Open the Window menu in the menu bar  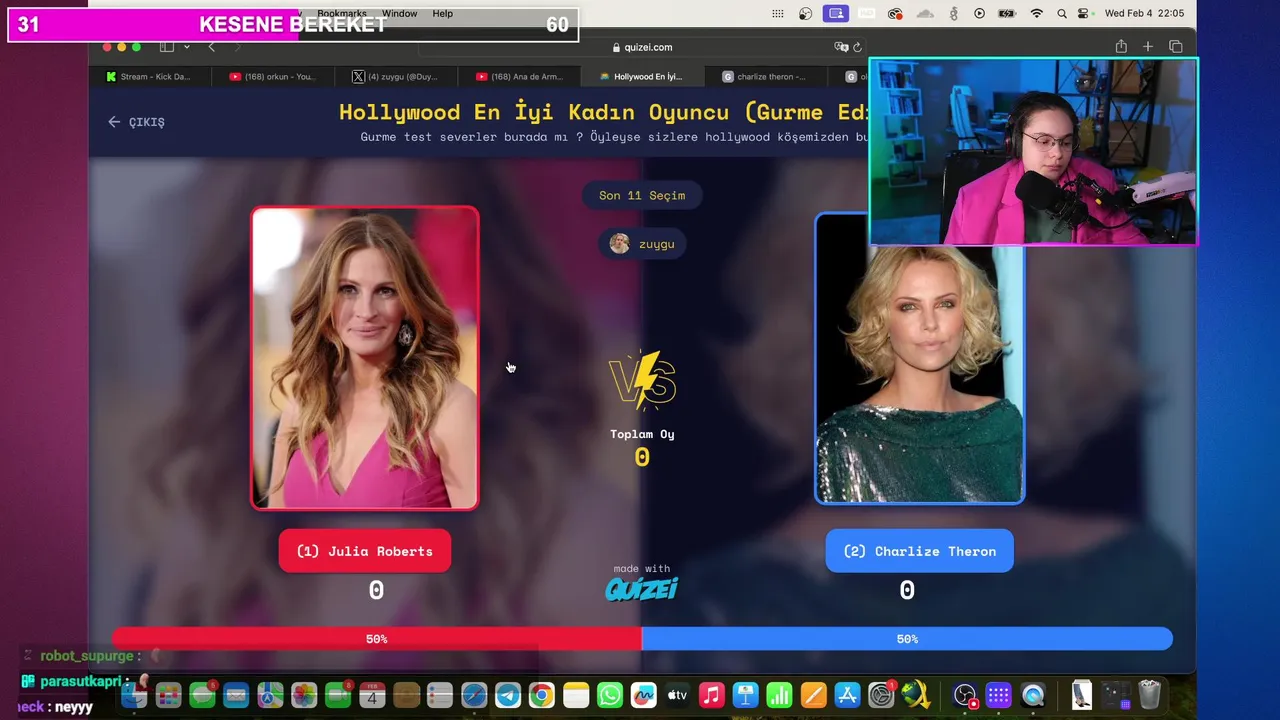tap(399, 13)
